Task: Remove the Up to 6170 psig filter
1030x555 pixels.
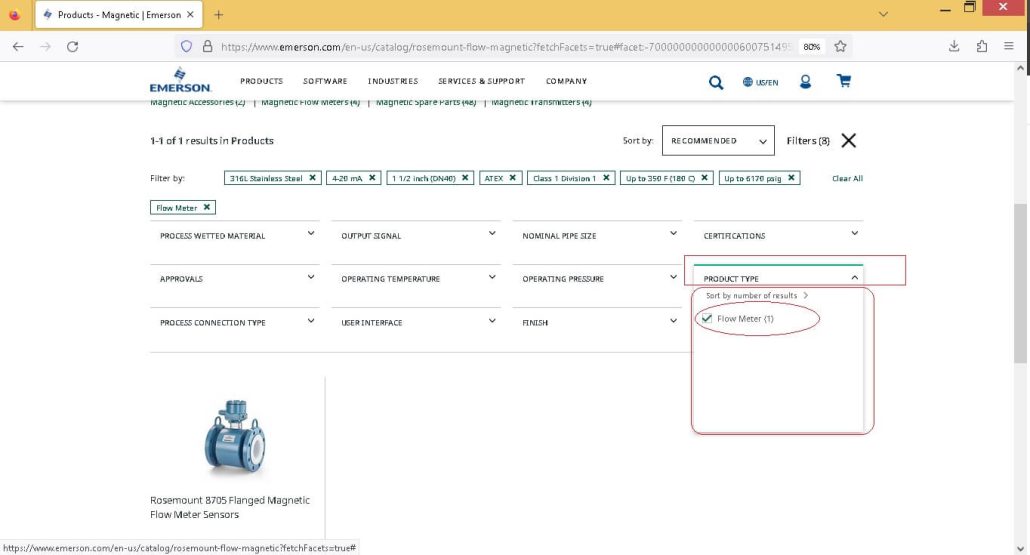Action: click(x=792, y=178)
